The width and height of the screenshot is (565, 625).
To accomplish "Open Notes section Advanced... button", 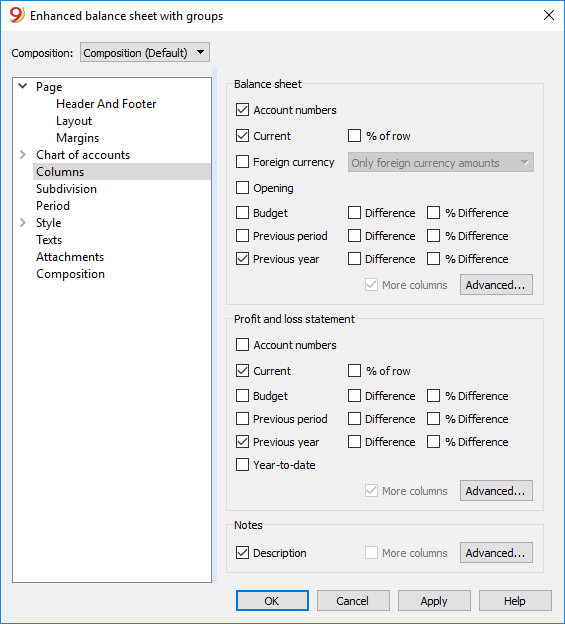I will (x=496, y=552).
